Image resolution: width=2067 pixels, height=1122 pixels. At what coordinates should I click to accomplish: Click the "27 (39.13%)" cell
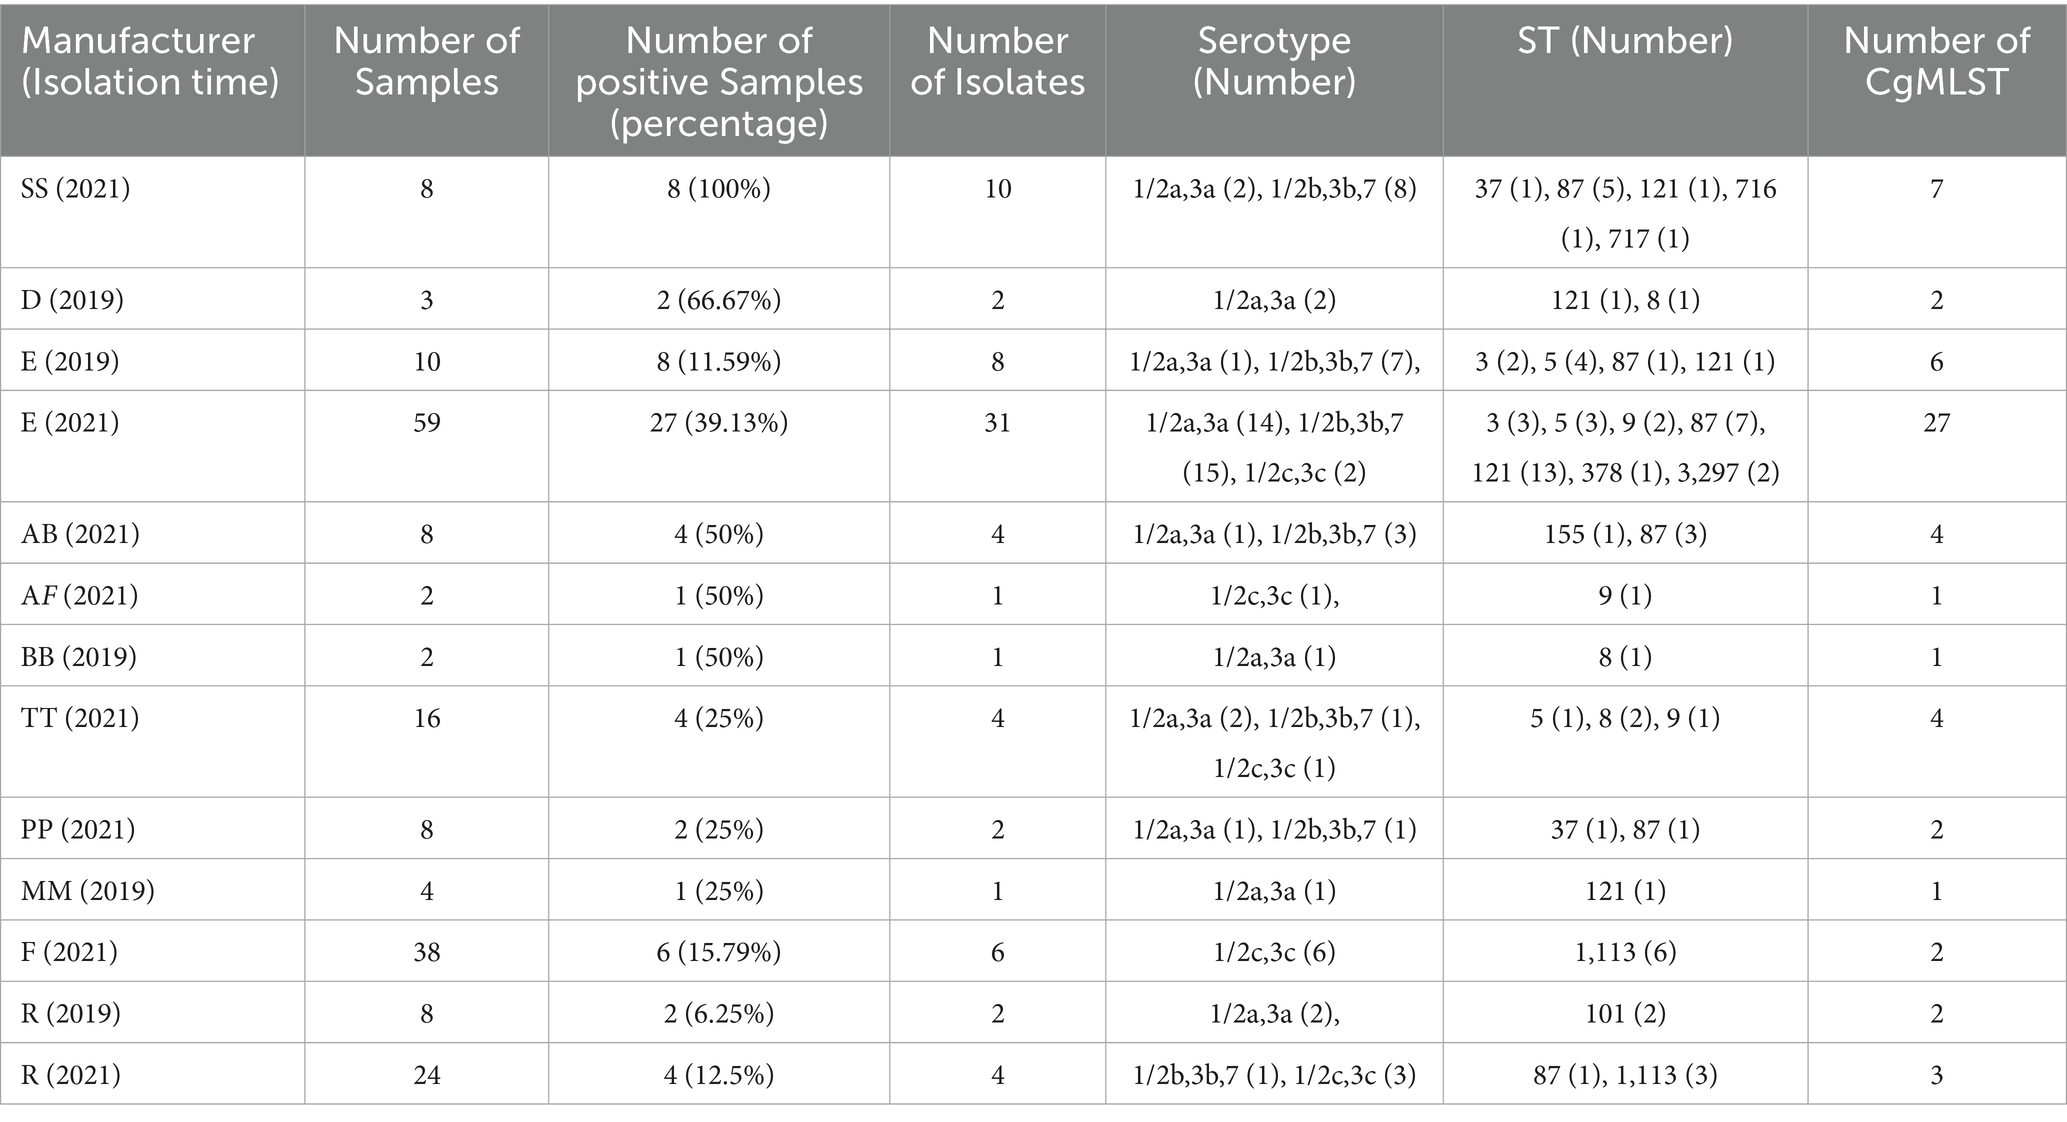[x=719, y=423]
